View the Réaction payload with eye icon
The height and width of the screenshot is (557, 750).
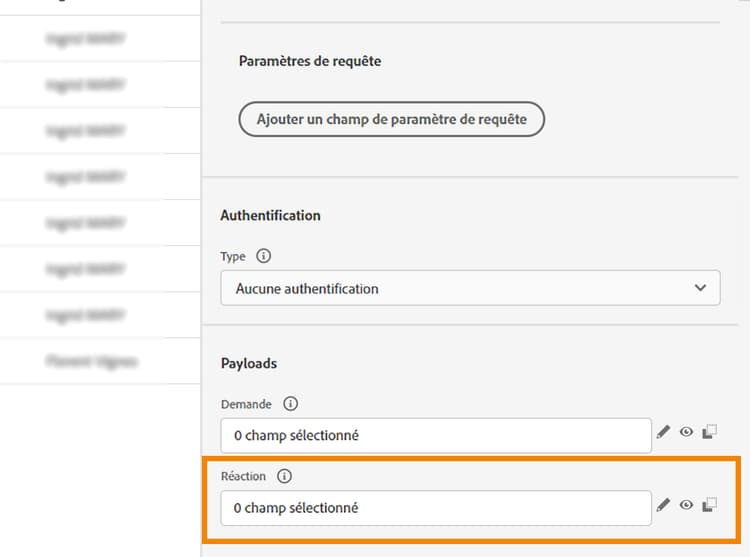[686, 505]
